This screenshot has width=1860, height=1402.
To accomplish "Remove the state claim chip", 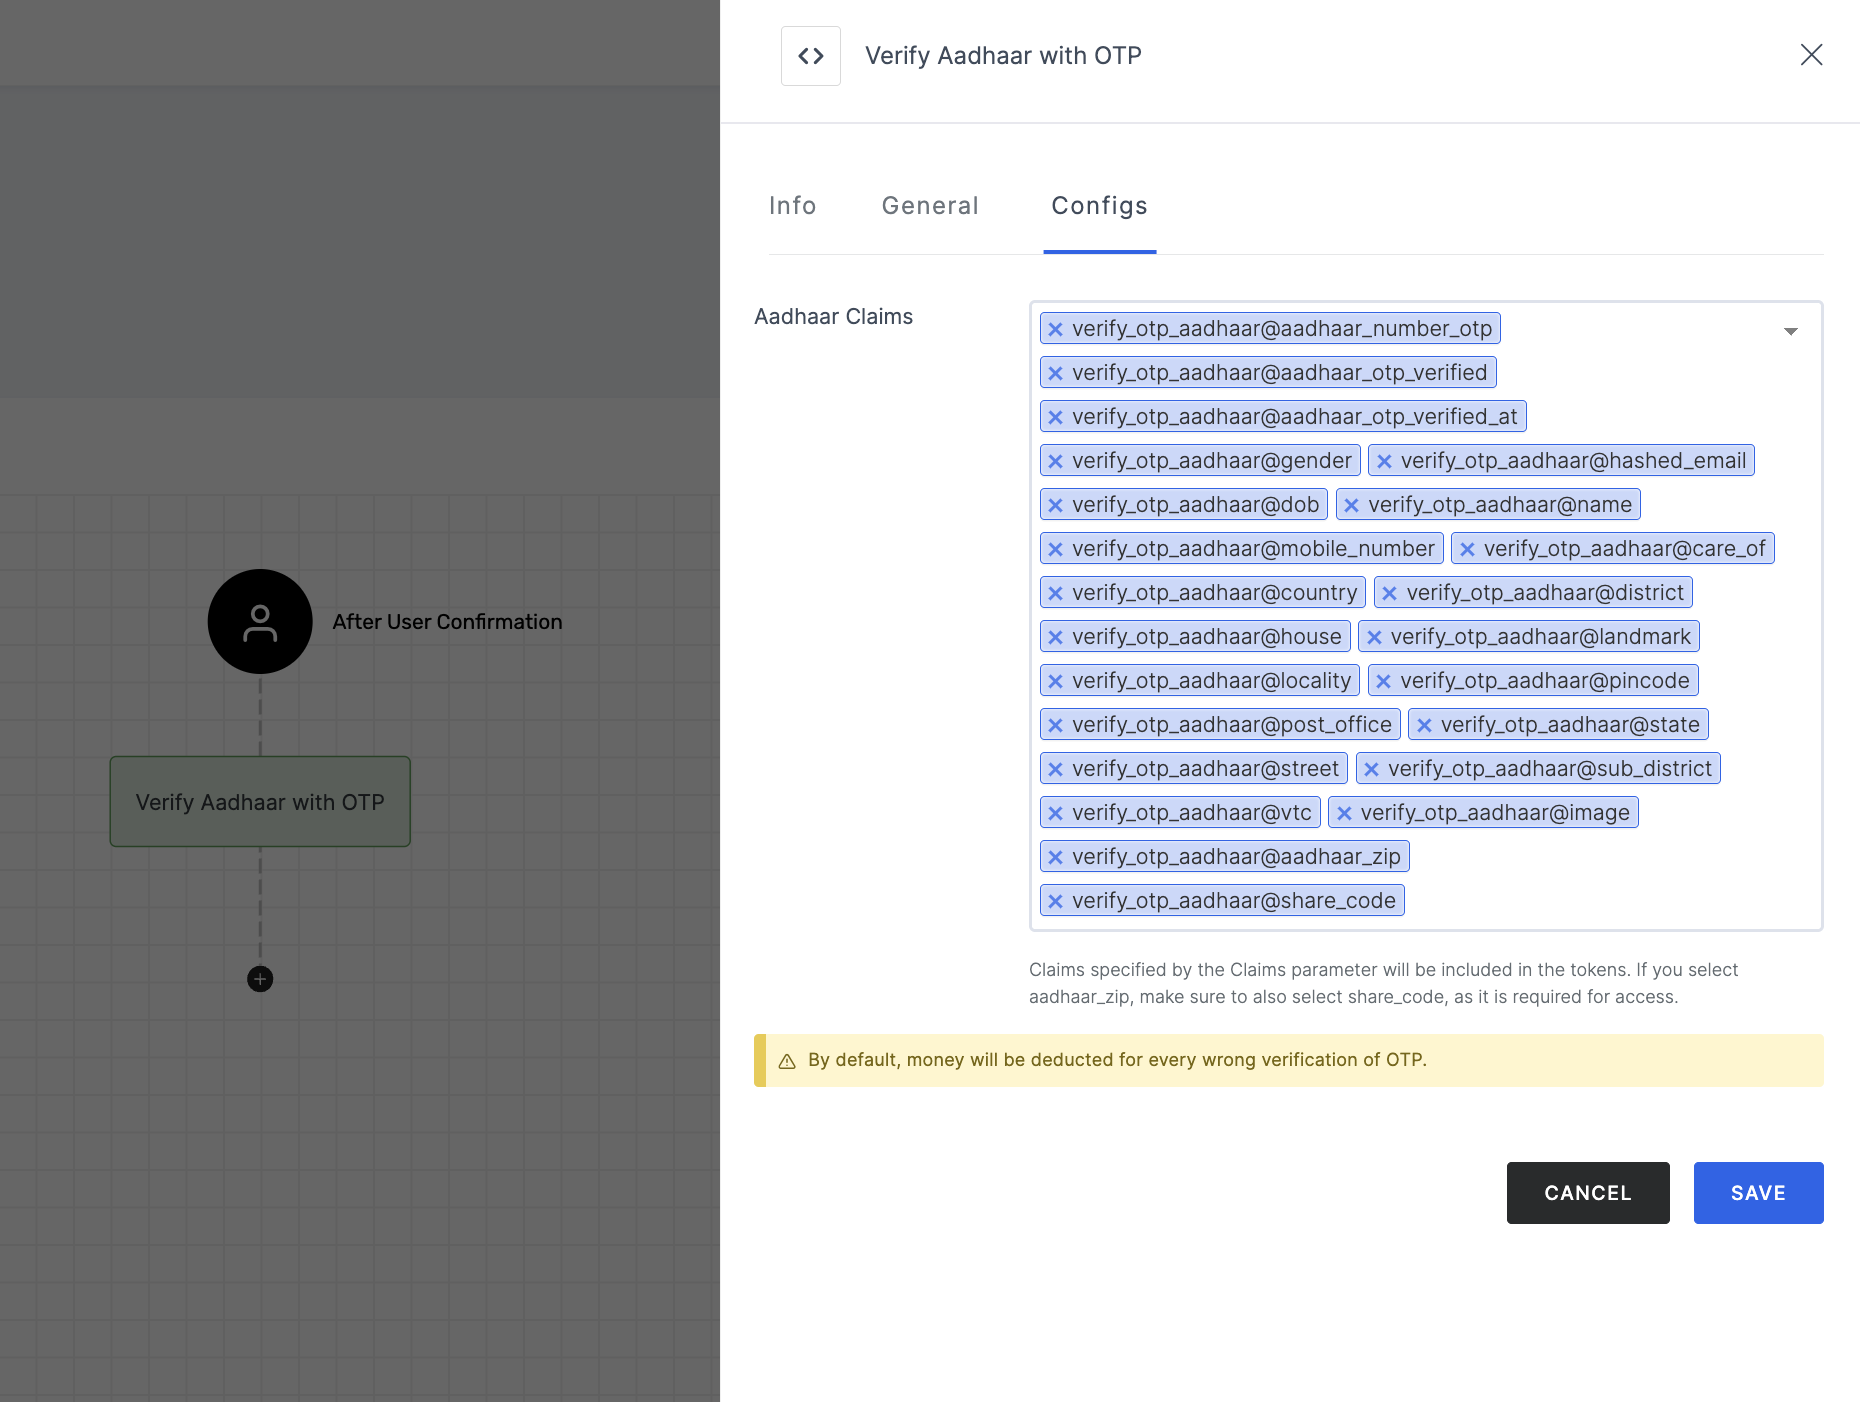I will [1424, 725].
